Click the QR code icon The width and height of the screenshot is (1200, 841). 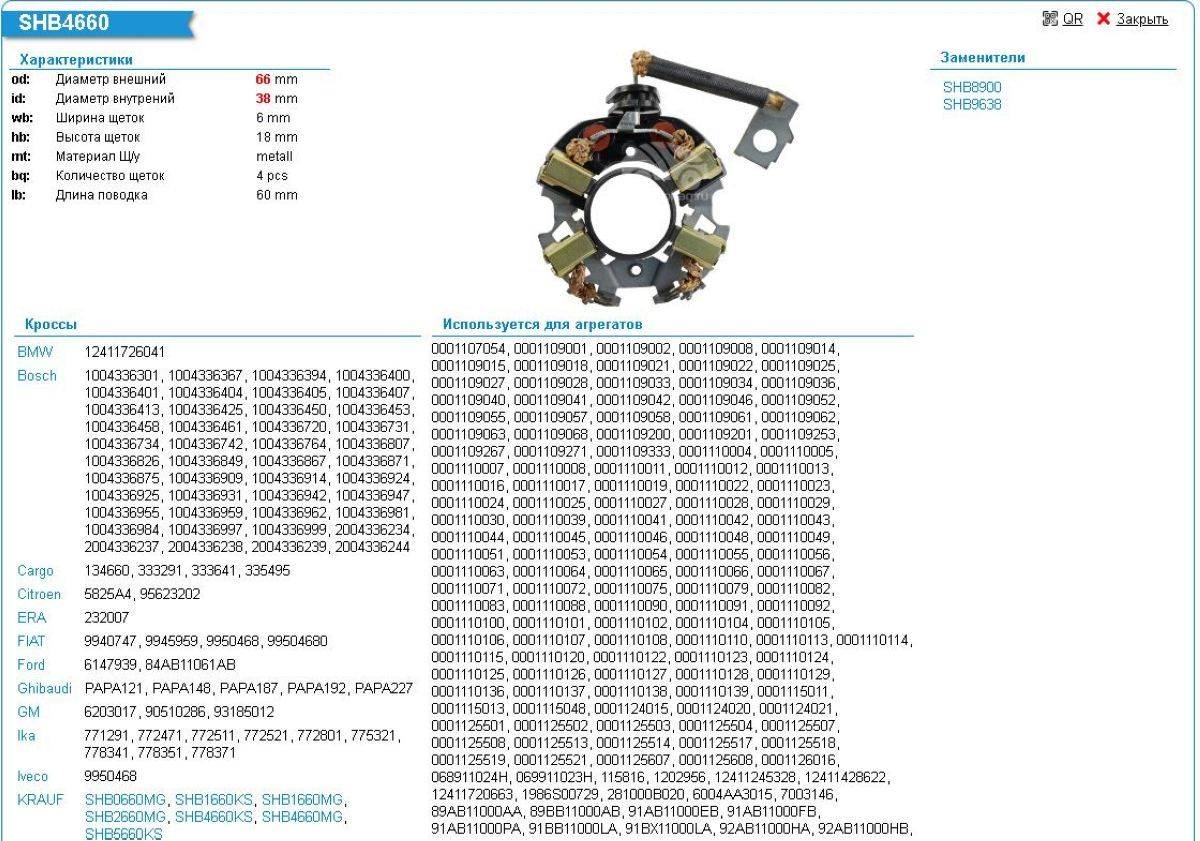(1049, 20)
